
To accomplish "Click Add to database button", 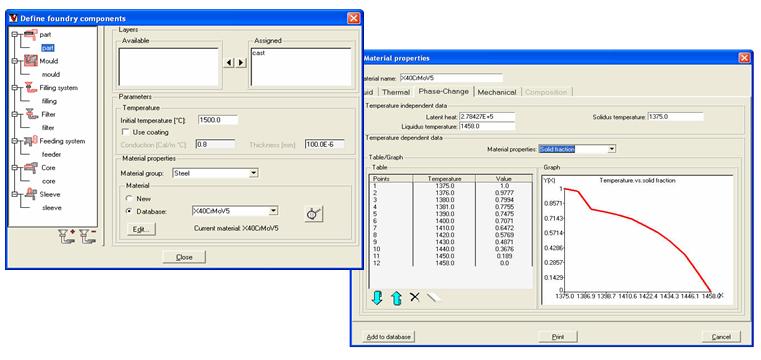I will (x=389, y=337).
